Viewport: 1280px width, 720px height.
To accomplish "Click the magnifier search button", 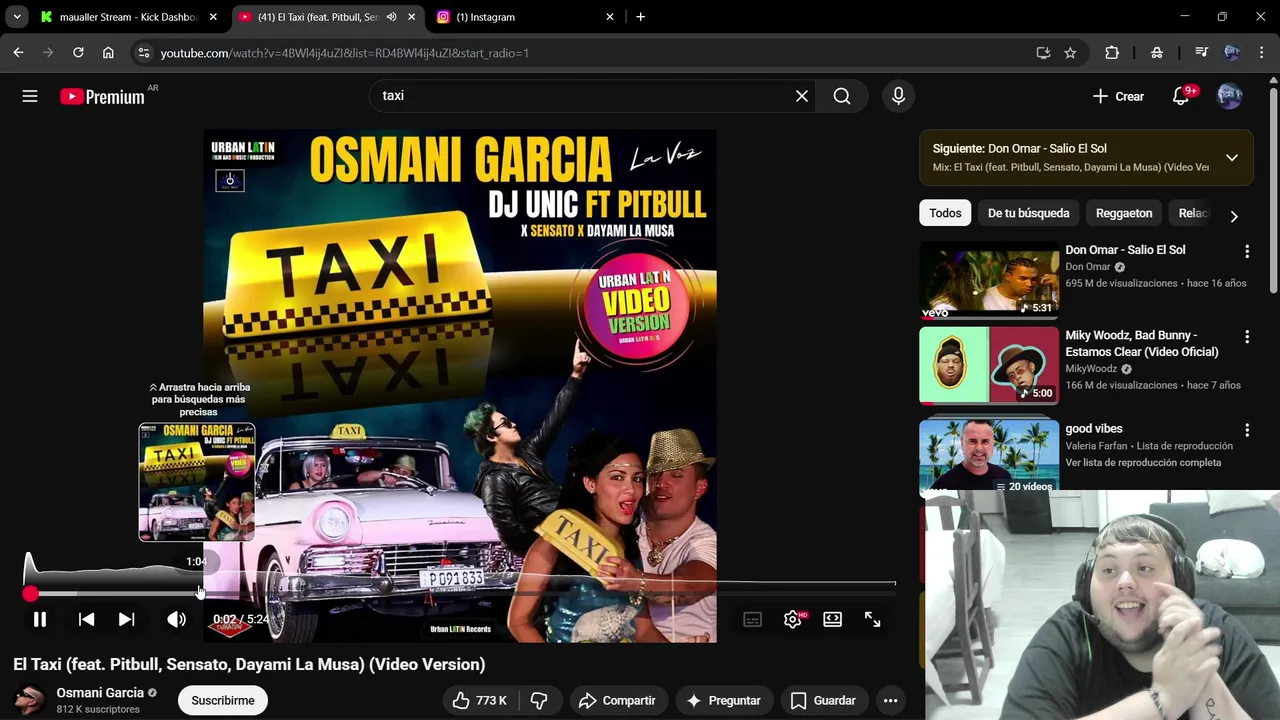I will coord(842,96).
